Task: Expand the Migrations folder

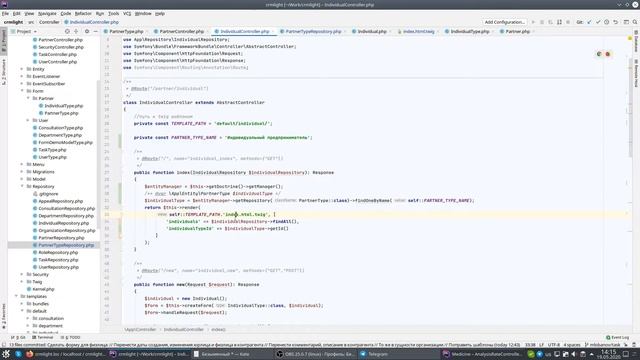Action: (x=22, y=172)
